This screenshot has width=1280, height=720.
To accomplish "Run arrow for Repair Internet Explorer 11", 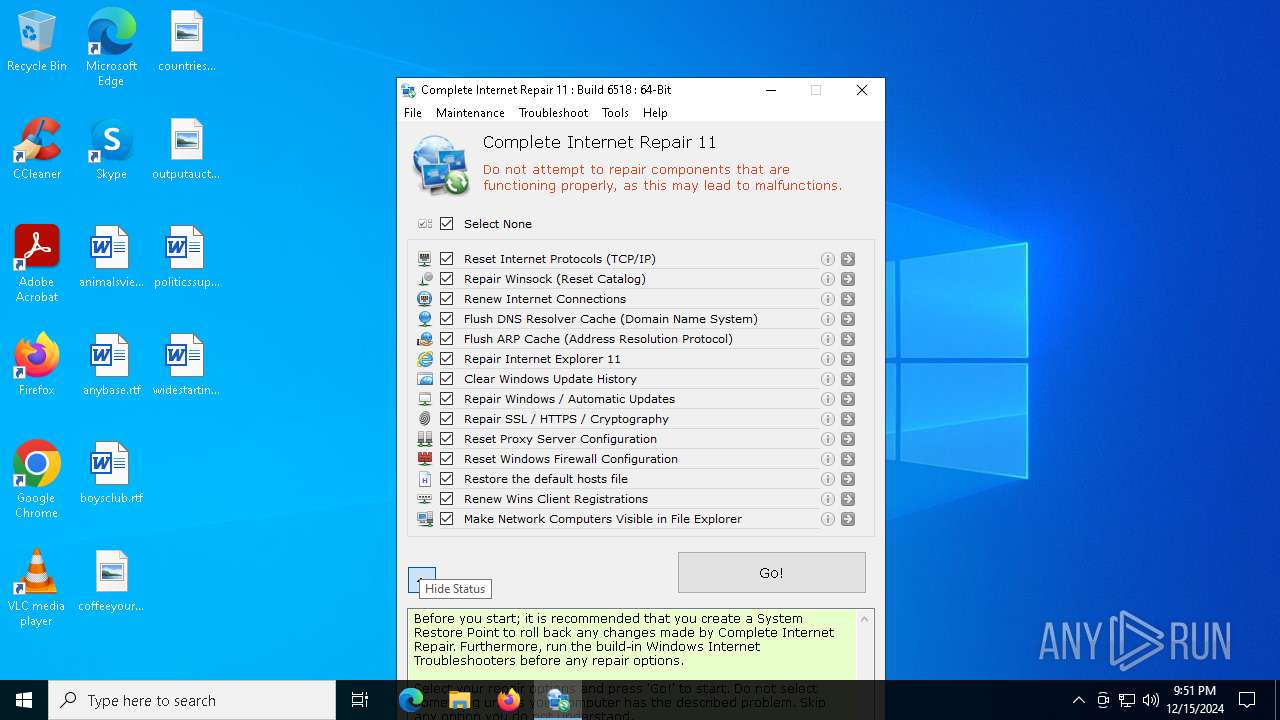I will [x=848, y=359].
